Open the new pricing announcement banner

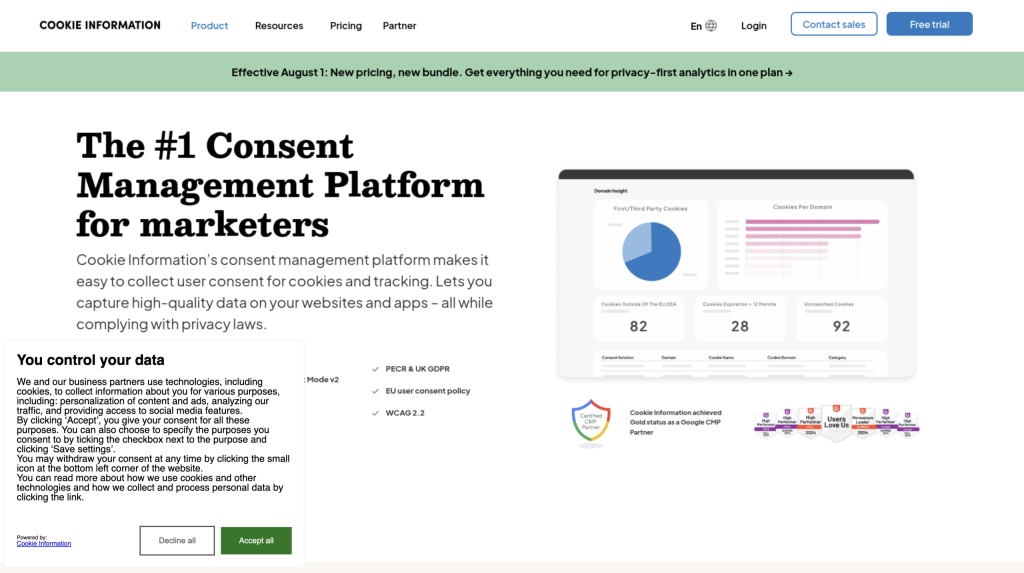click(x=512, y=72)
